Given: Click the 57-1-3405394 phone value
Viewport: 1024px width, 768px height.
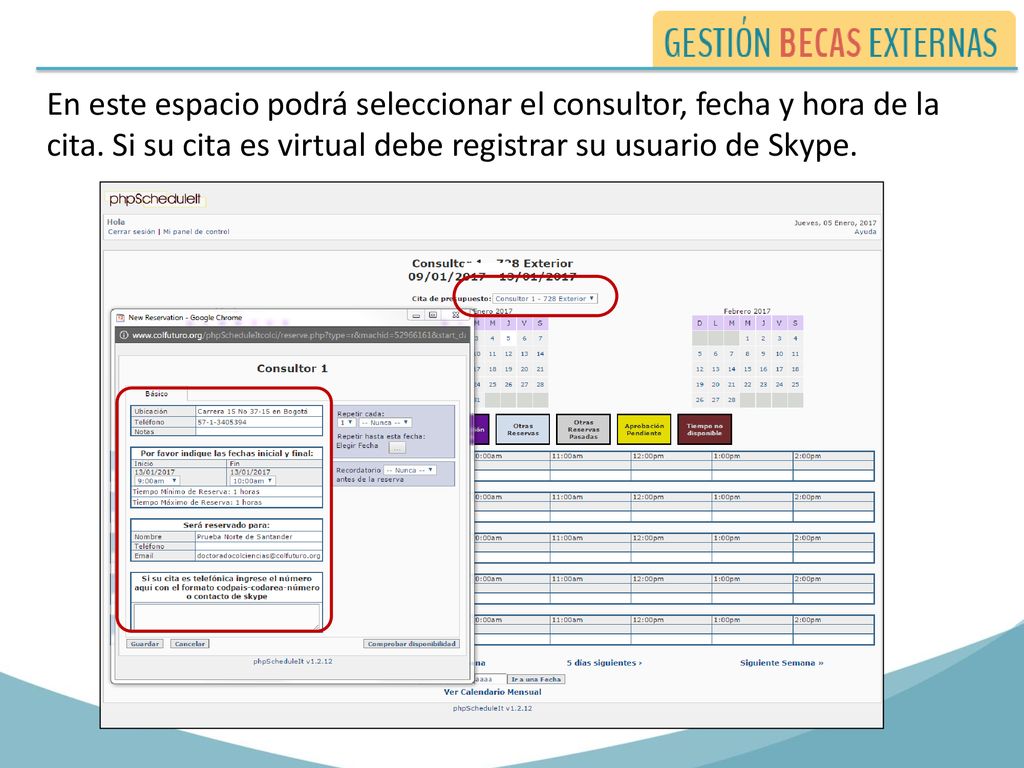Looking at the screenshot, I should [x=222, y=423].
